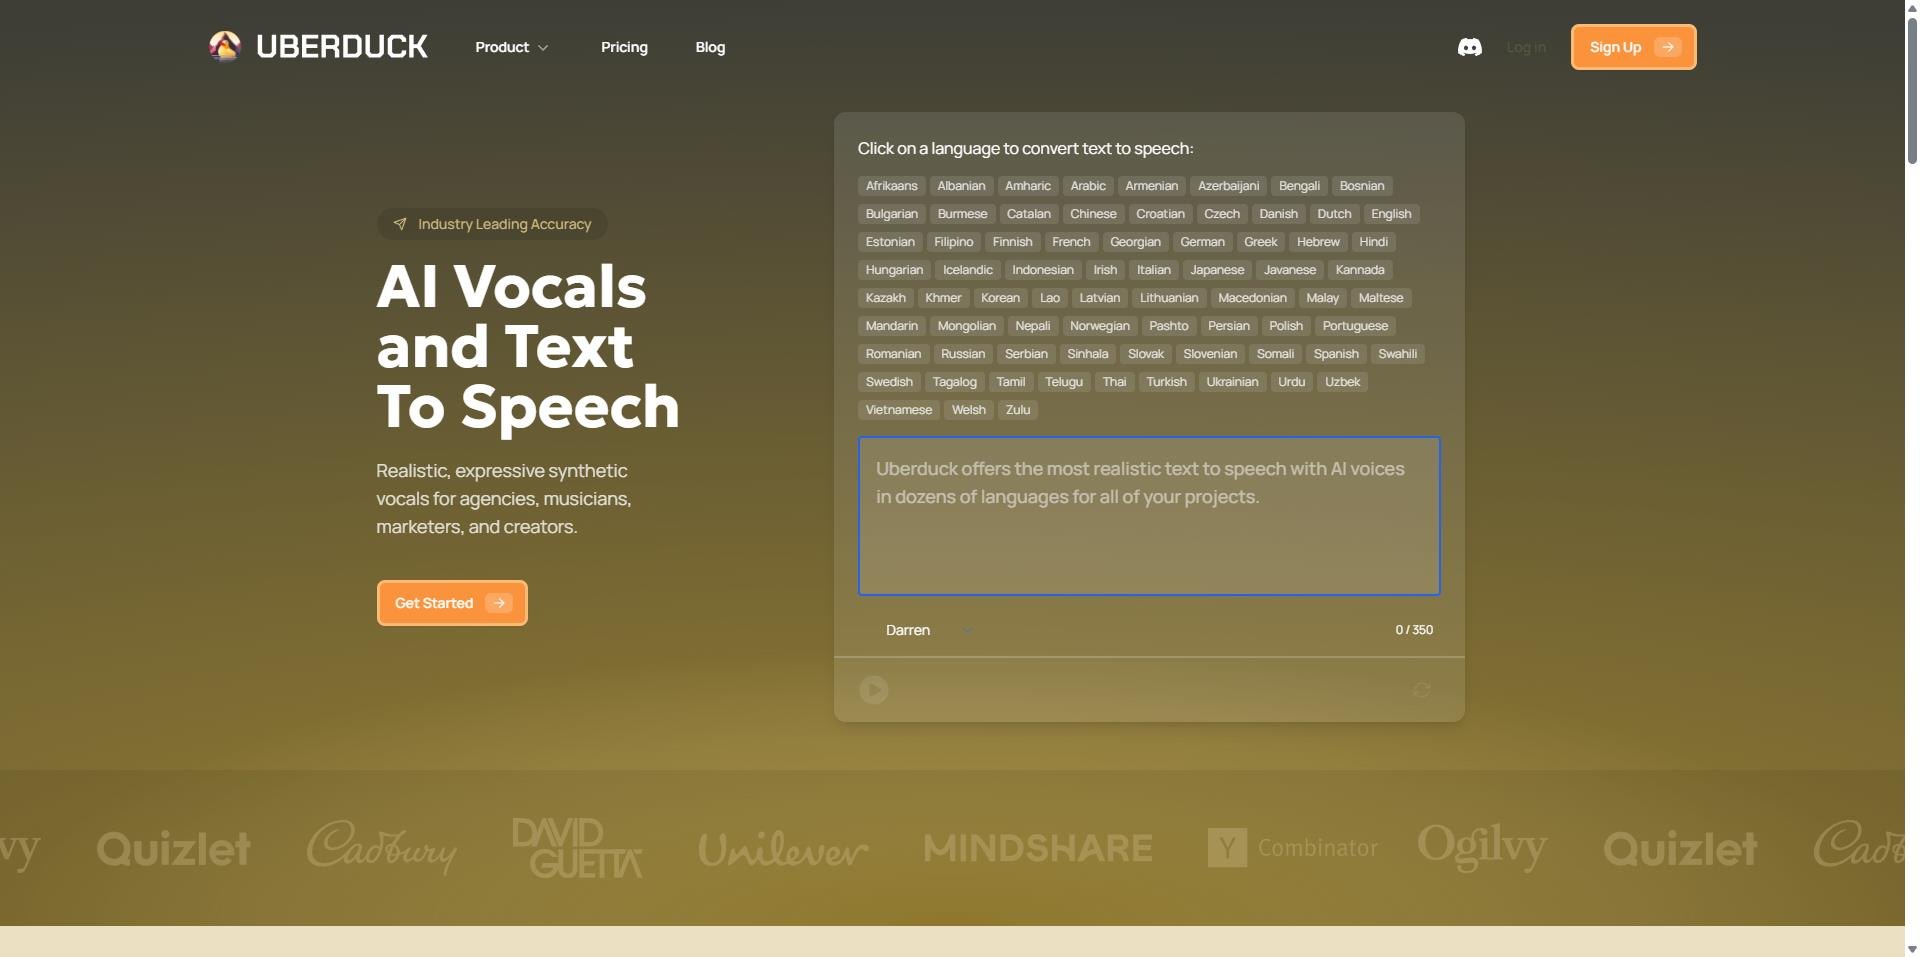
Task: Choose the Maltese language
Action: pos(1381,298)
